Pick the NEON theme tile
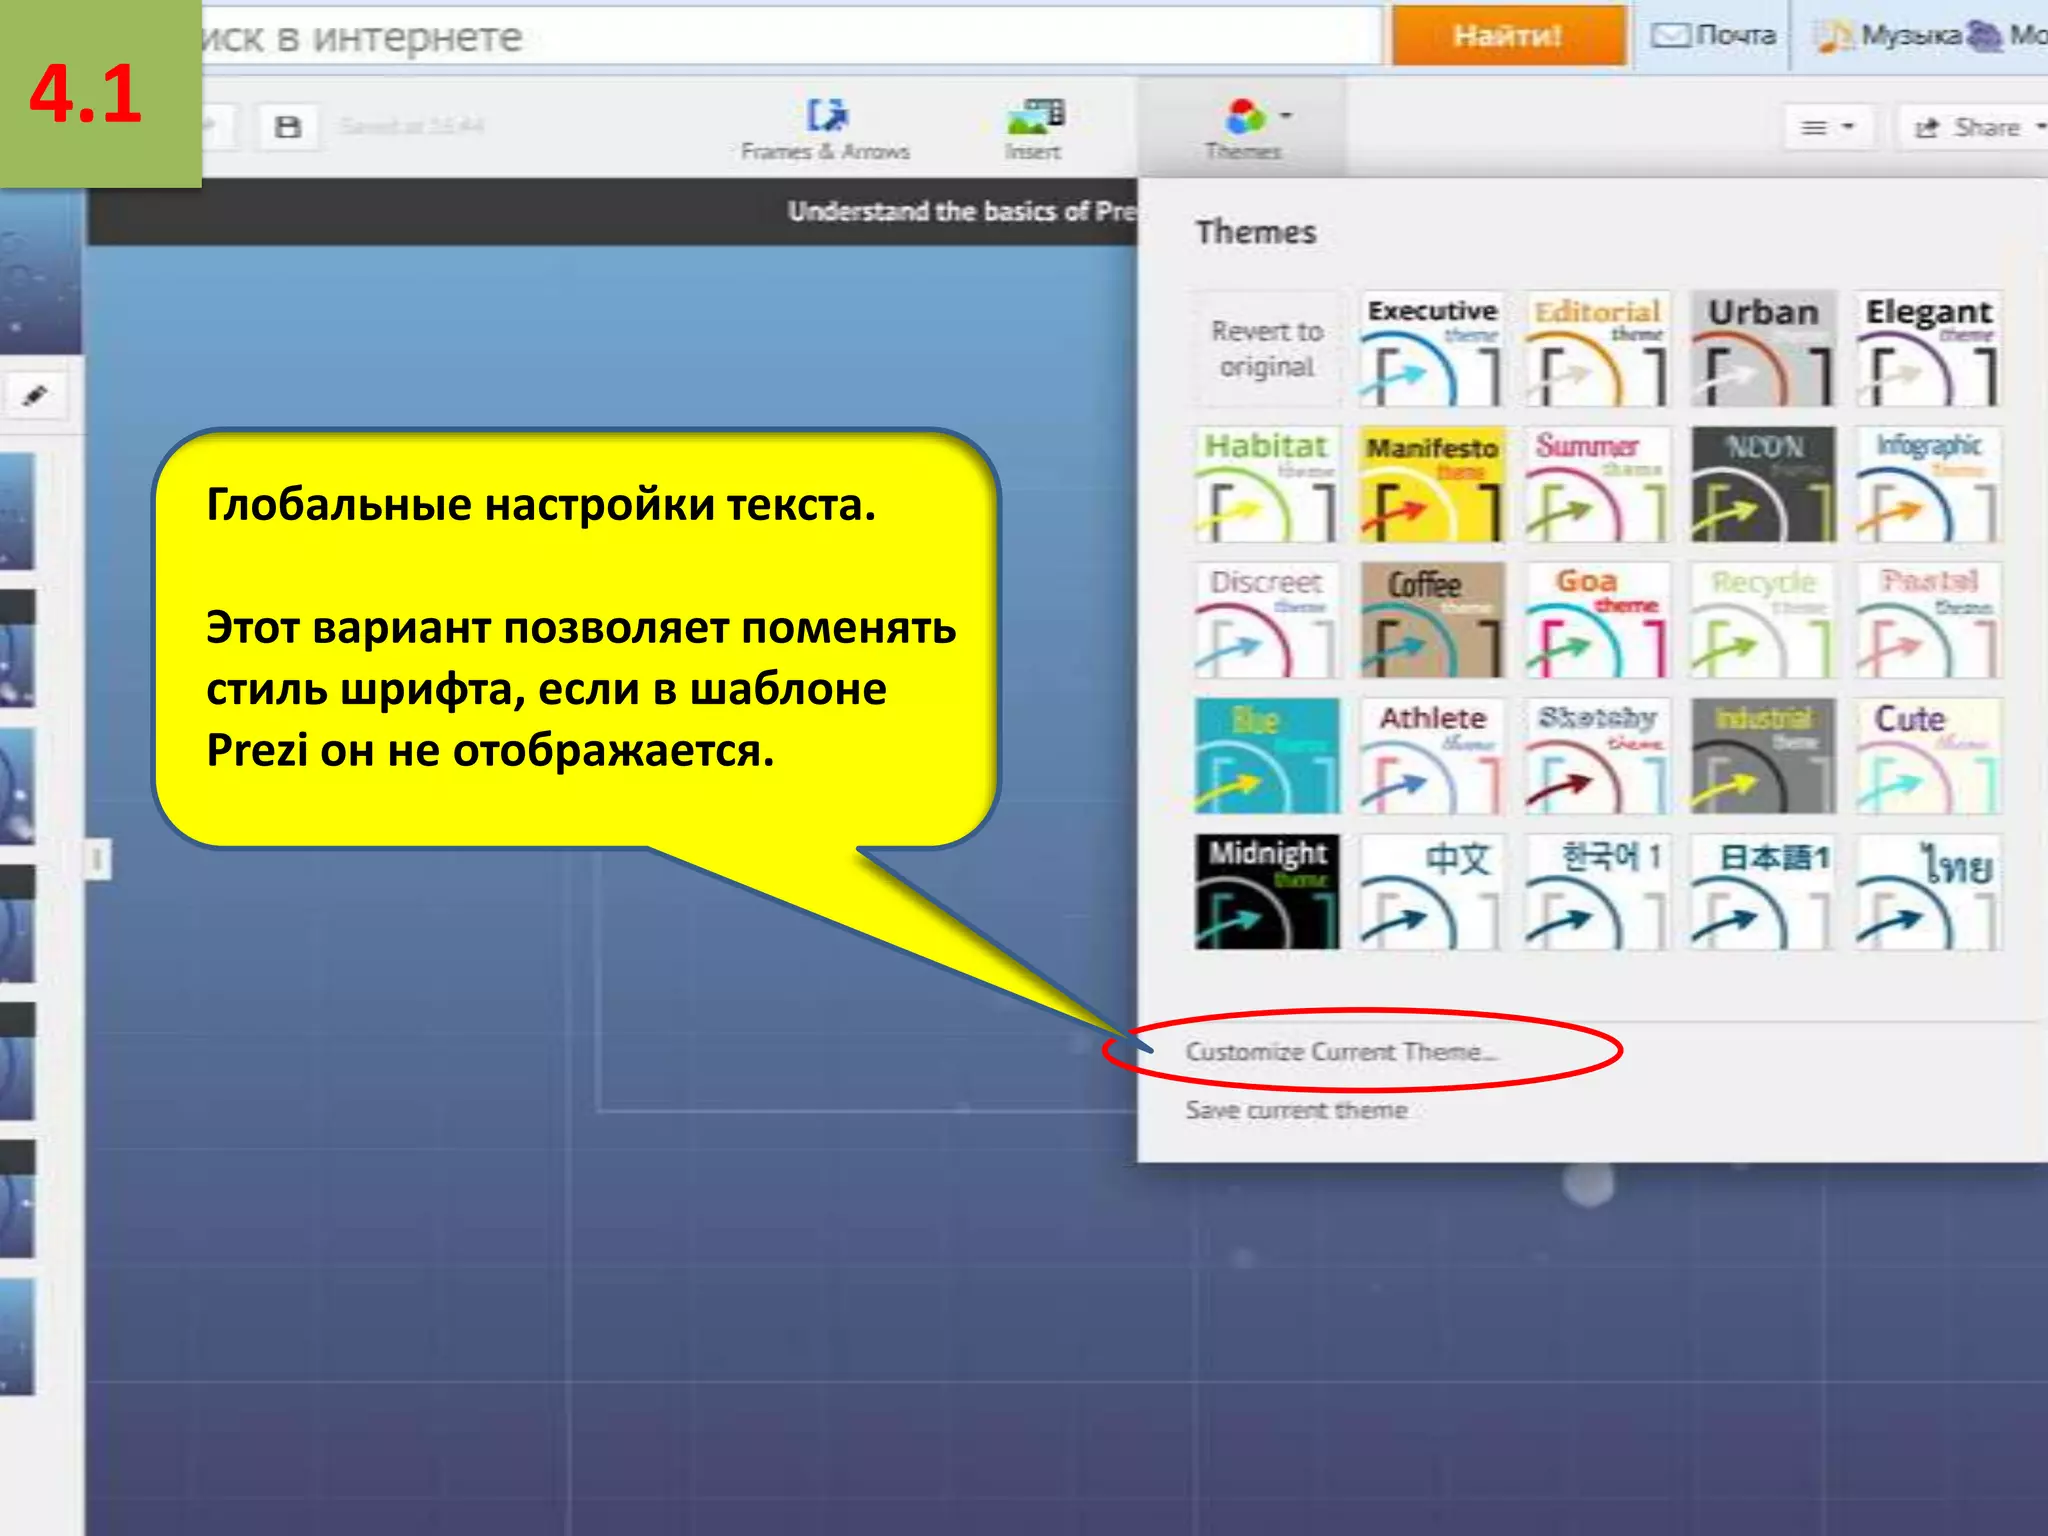Viewport: 2048px width, 1536px height. (1763, 485)
